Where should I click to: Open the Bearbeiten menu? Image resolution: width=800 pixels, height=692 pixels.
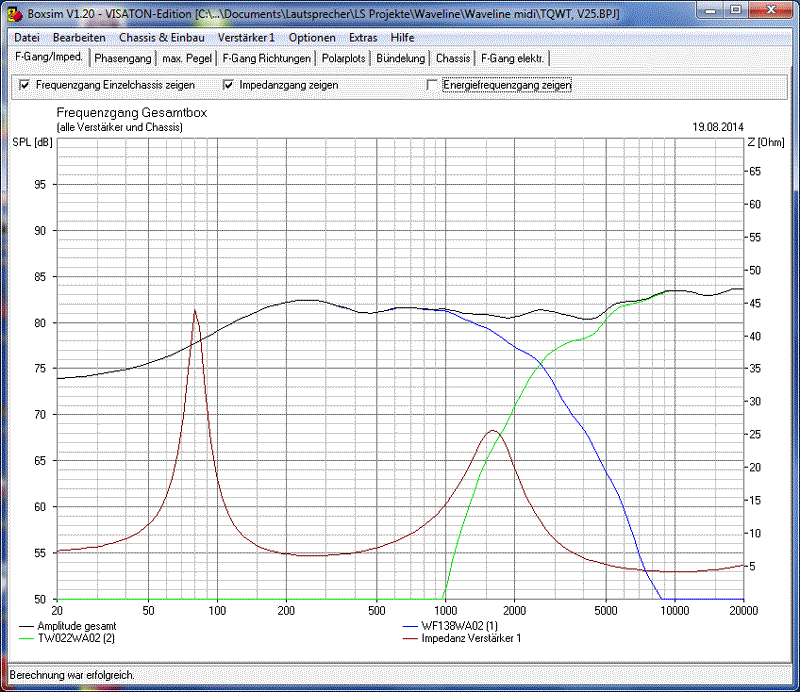(x=79, y=37)
